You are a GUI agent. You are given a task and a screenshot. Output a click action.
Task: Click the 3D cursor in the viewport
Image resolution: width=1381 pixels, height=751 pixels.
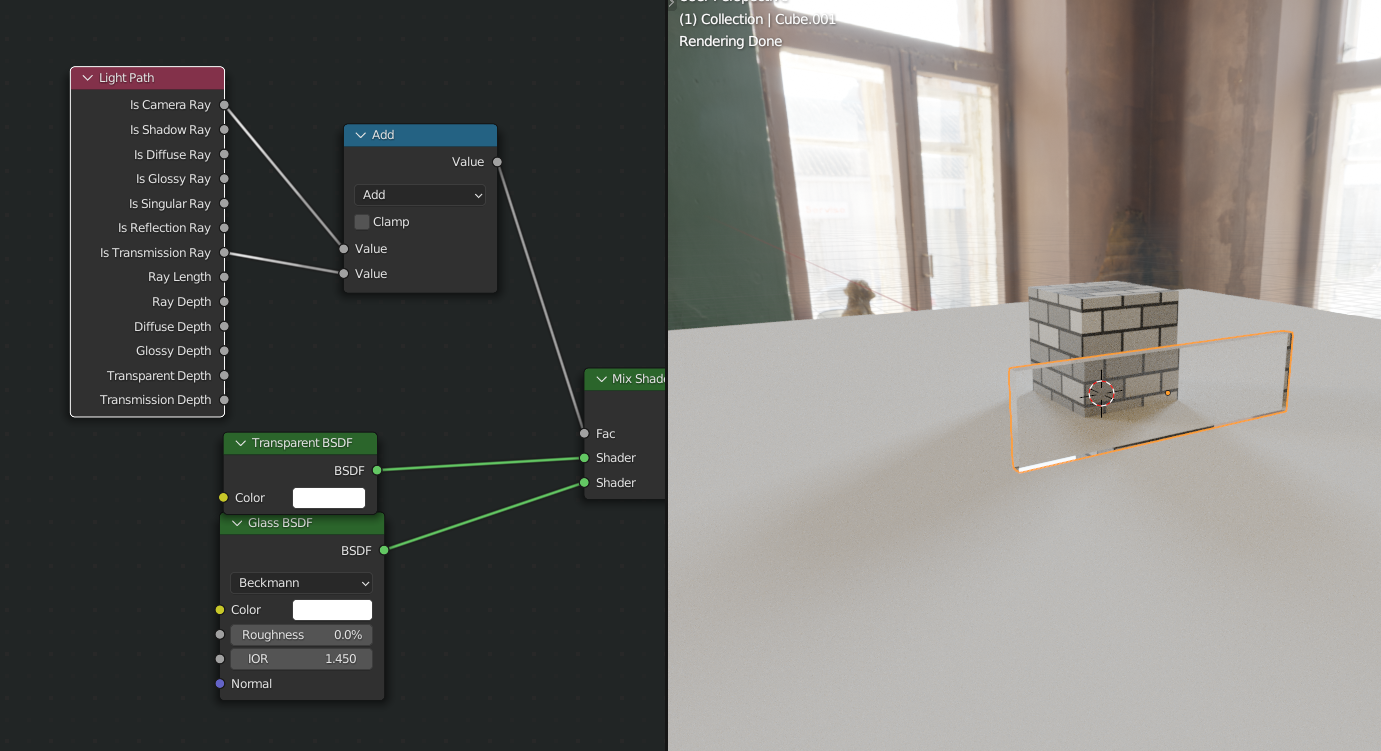pyautogui.click(x=1102, y=393)
